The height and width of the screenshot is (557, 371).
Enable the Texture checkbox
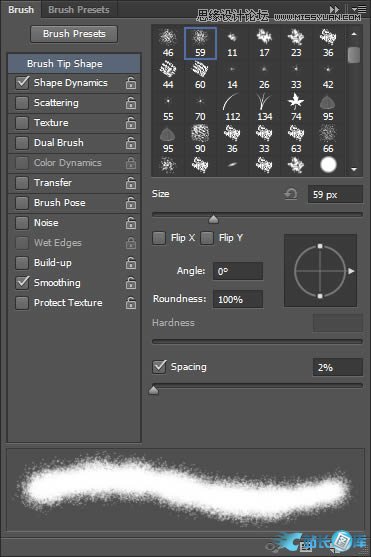click(22, 123)
